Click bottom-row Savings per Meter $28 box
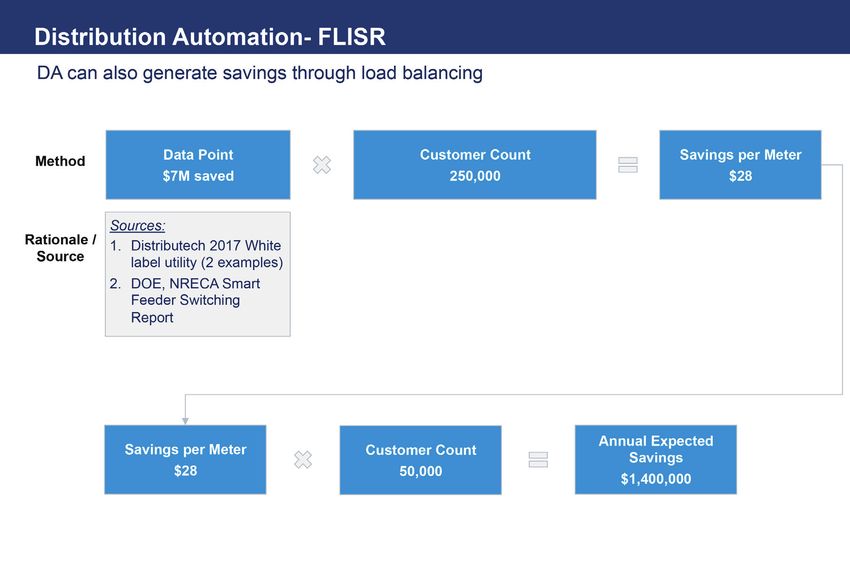This screenshot has height=568, width=850. pos(185,460)
